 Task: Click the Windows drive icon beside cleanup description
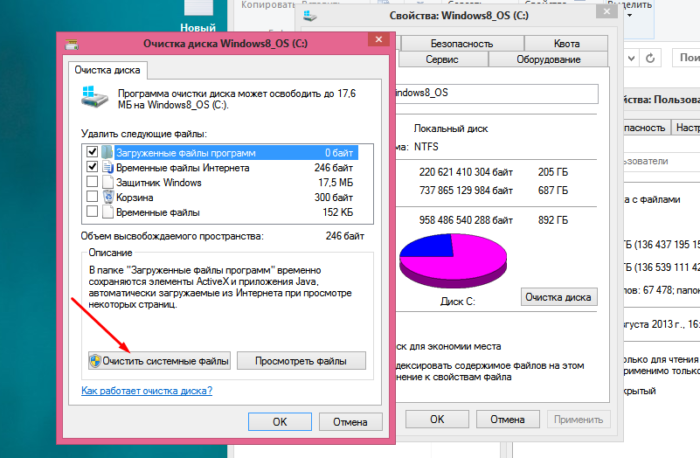[94, 97]
